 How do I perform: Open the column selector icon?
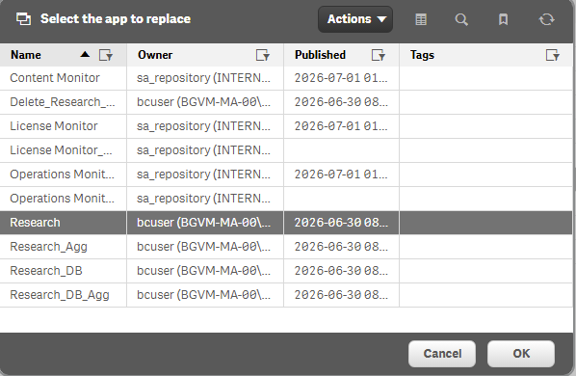click(421, 19)
